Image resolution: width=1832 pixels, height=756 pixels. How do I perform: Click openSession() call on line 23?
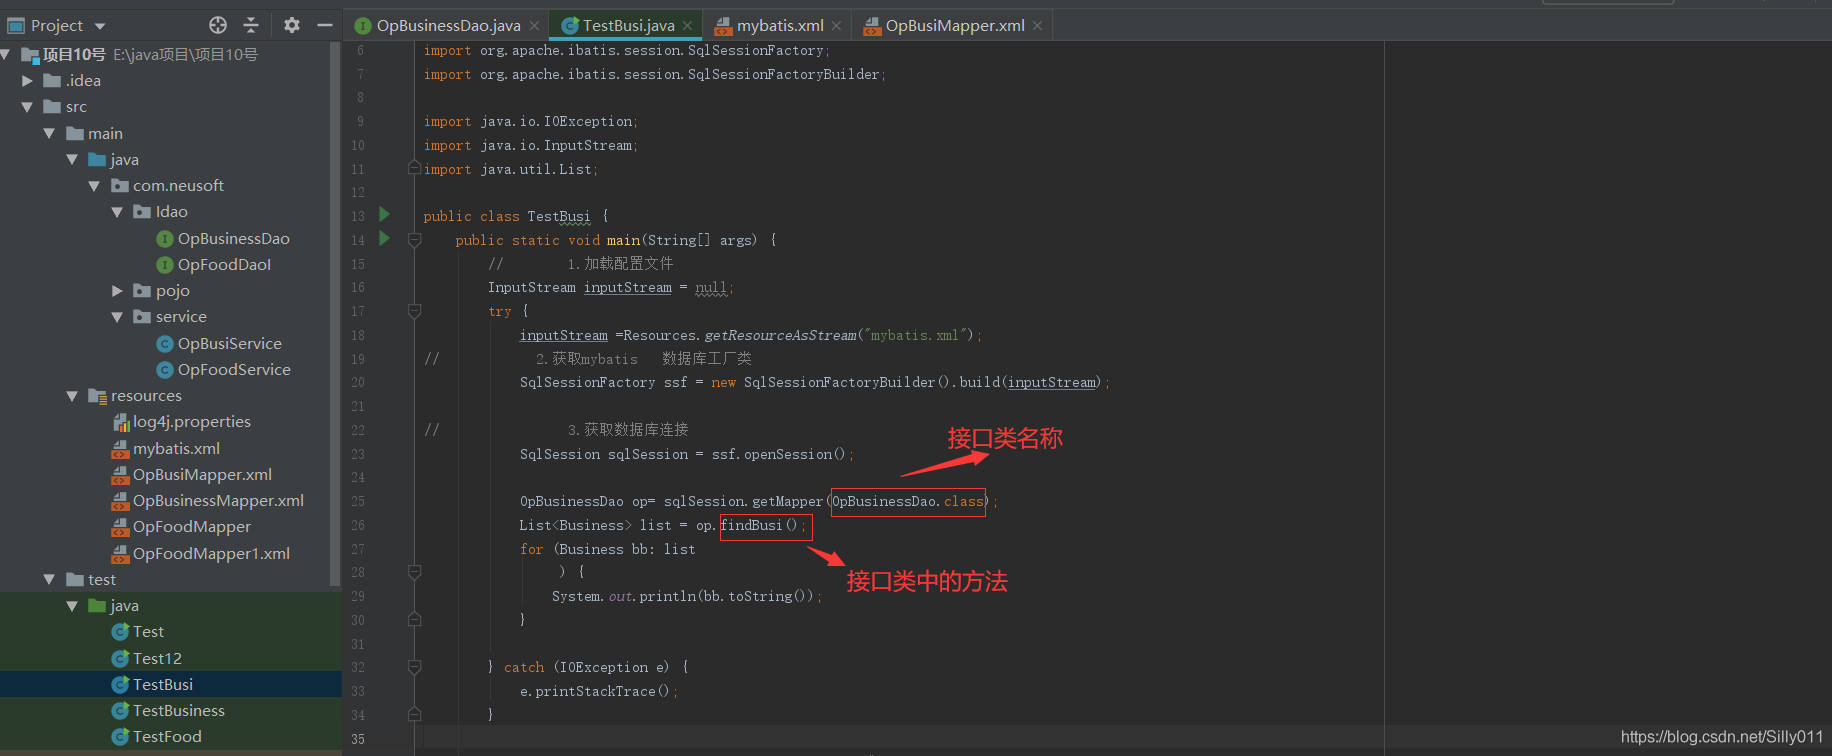[794, 455]
